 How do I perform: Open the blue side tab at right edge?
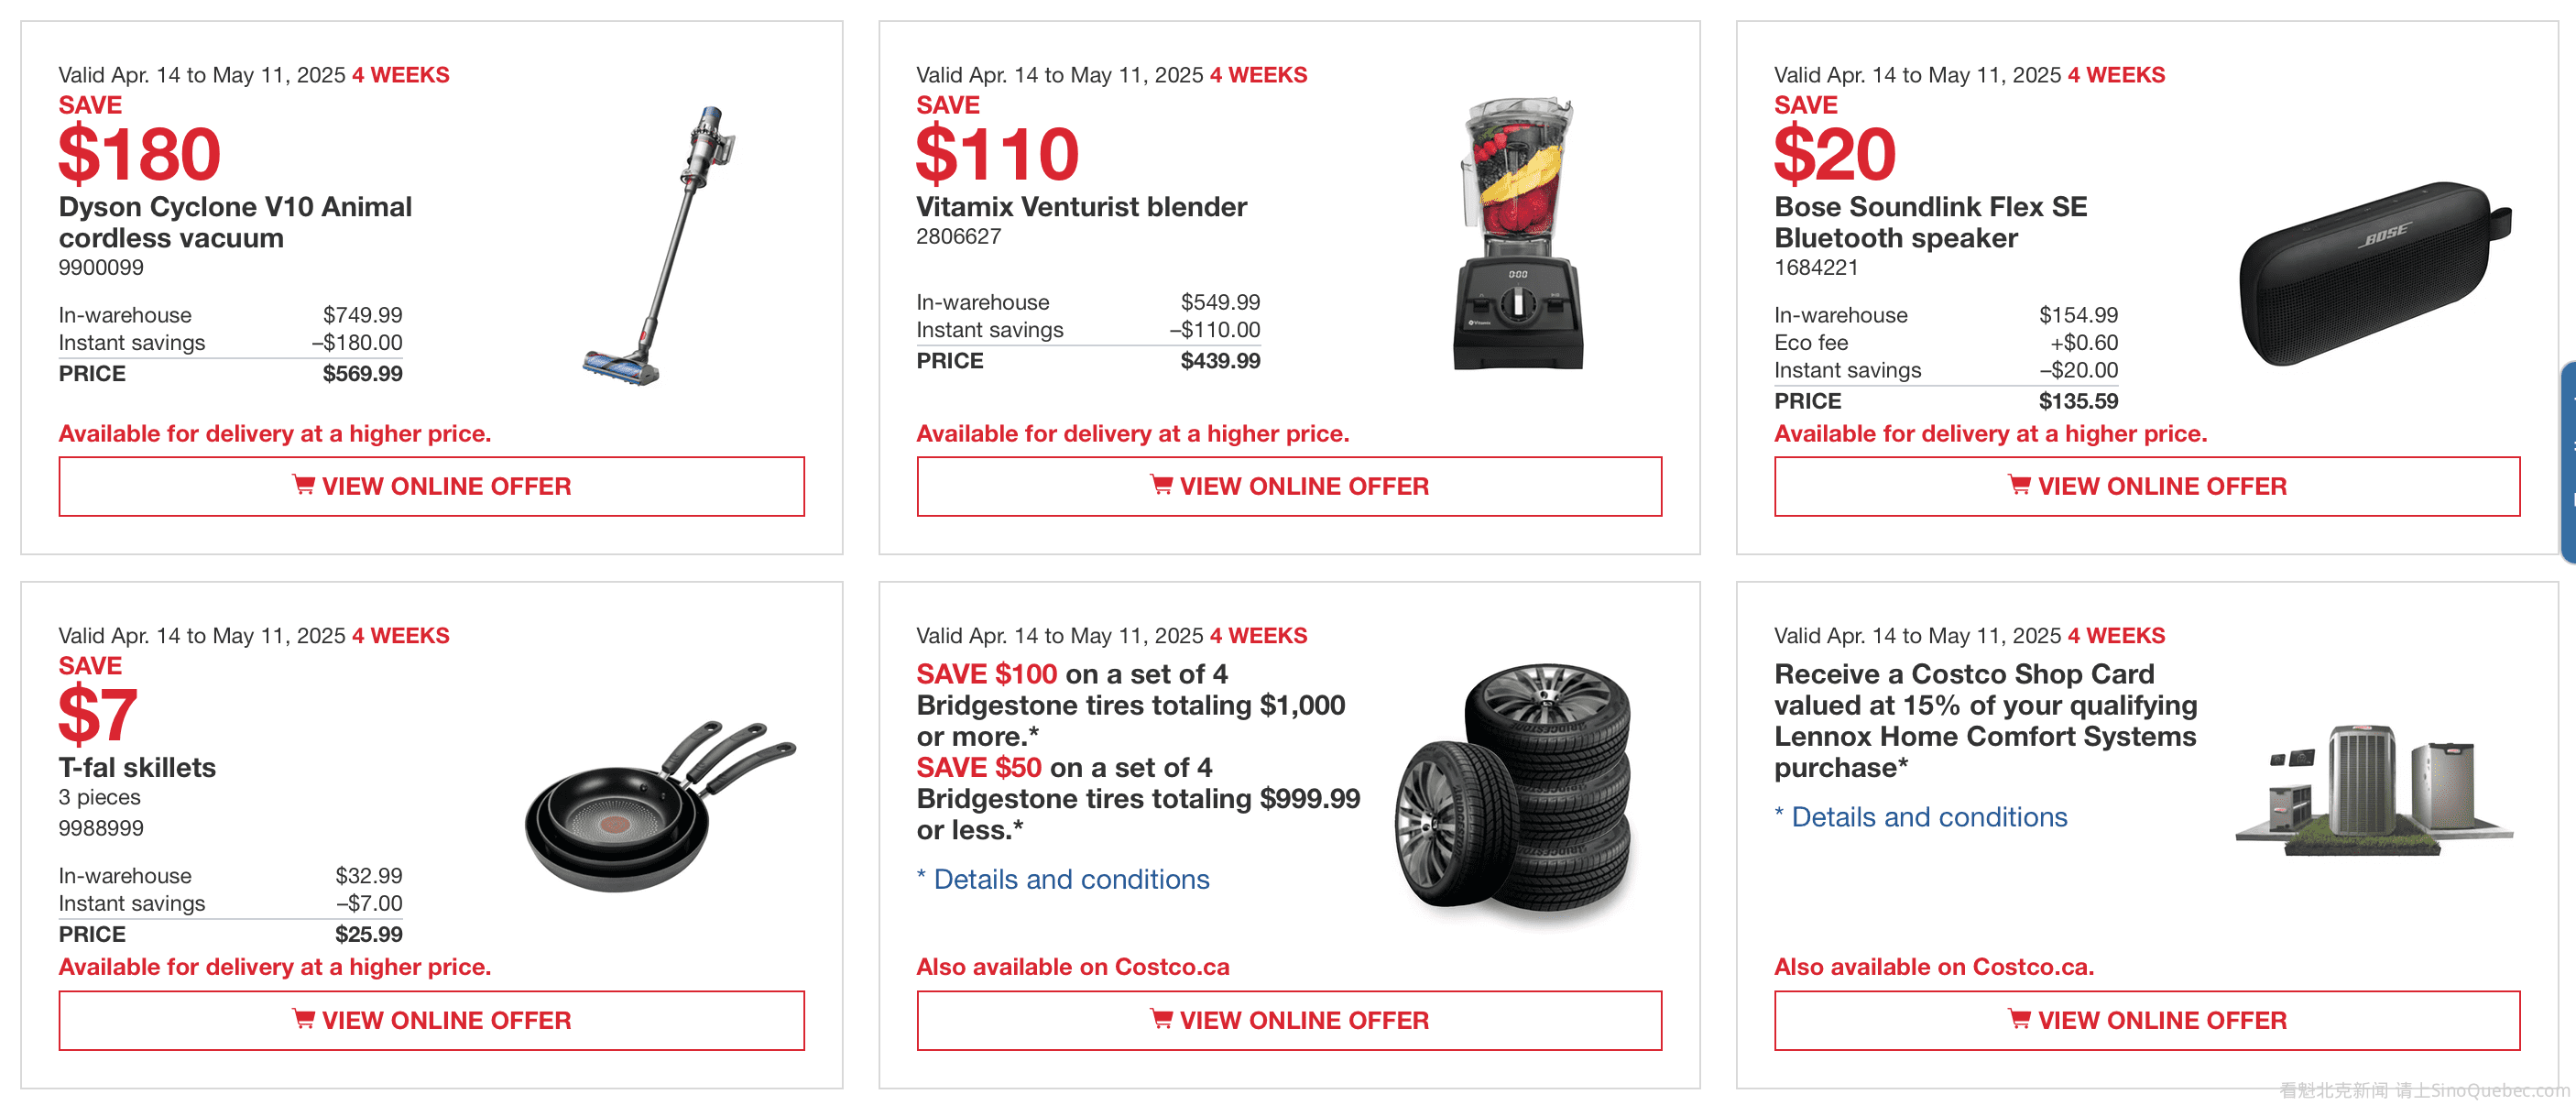[x=2567, y=462]
